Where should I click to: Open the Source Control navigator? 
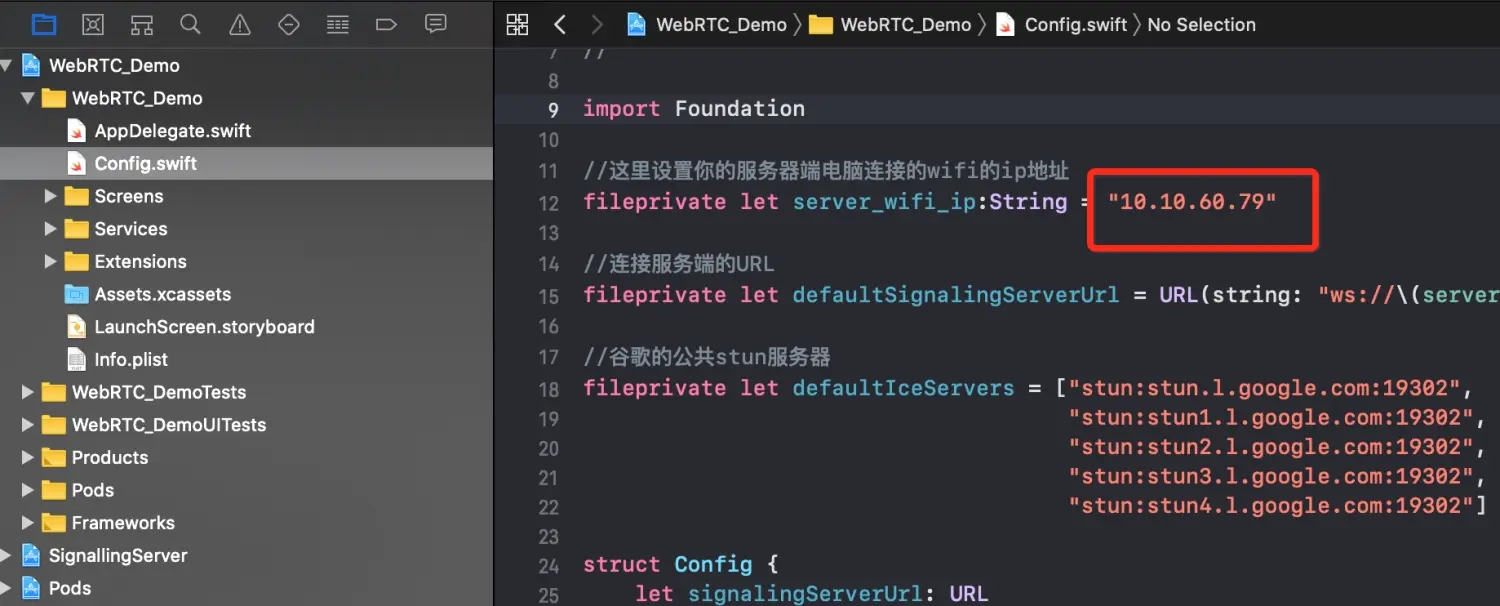[93, 24]
